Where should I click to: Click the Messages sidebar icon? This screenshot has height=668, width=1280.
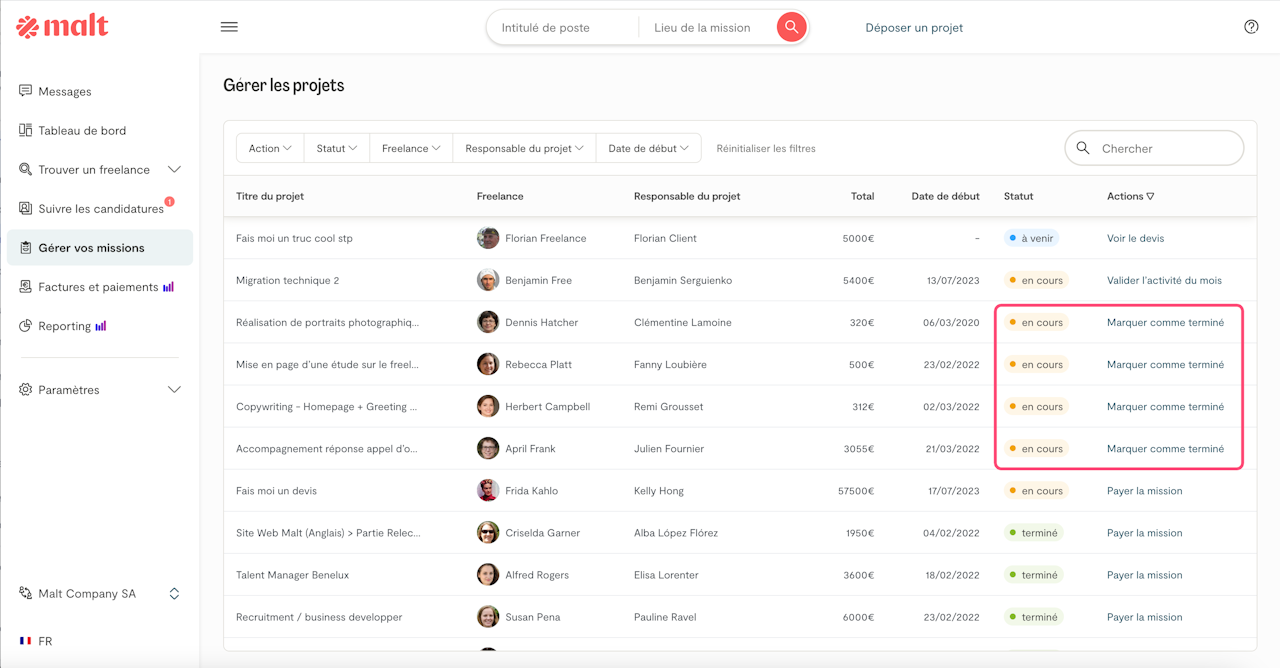(26, 91)
